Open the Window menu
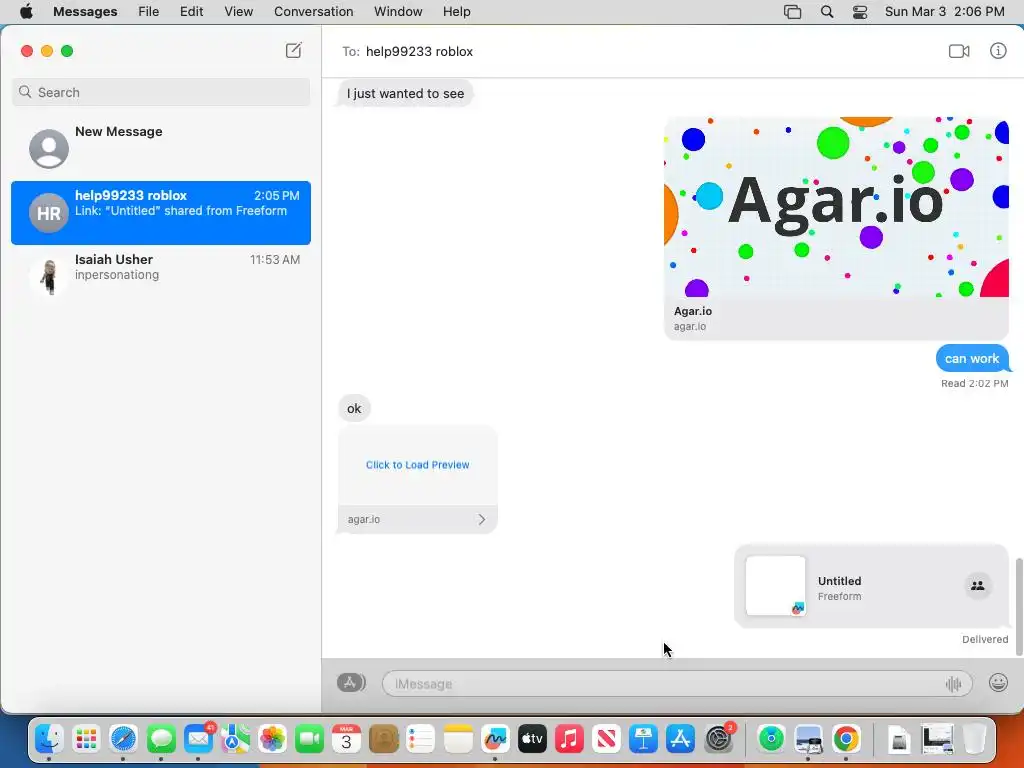Image resolution: width=1024 pixels, height=768 pixels. click(398, 12)
